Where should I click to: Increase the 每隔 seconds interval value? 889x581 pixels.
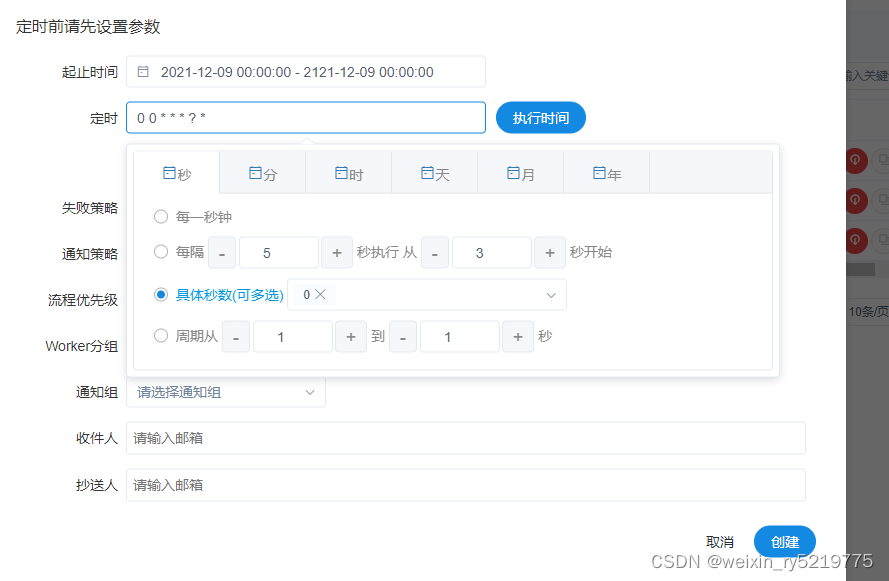click(337, 253)
